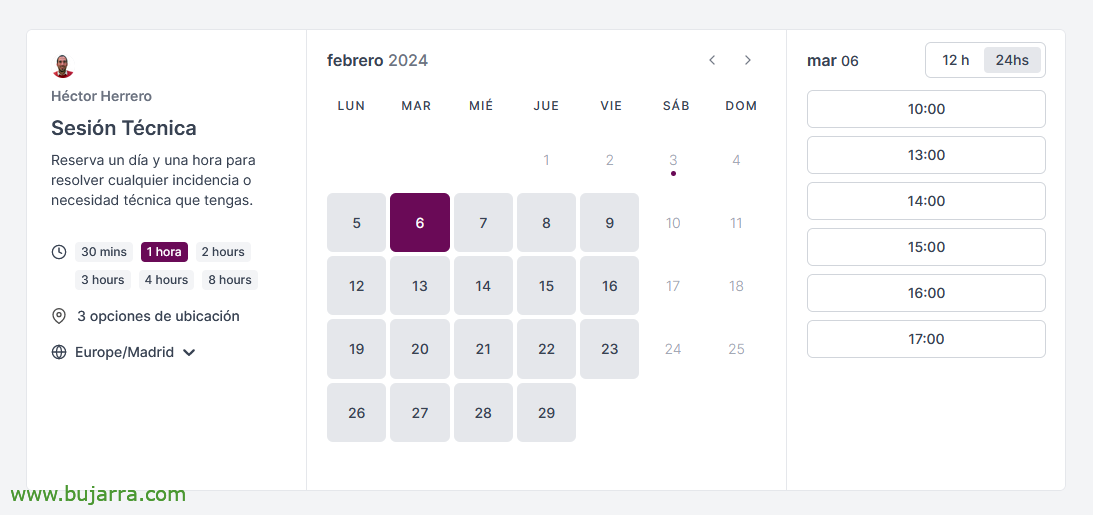Open the Europe/Madrid timezone dropdown
The width and height of the screenshot is (1093, 515).
point(135,353)
